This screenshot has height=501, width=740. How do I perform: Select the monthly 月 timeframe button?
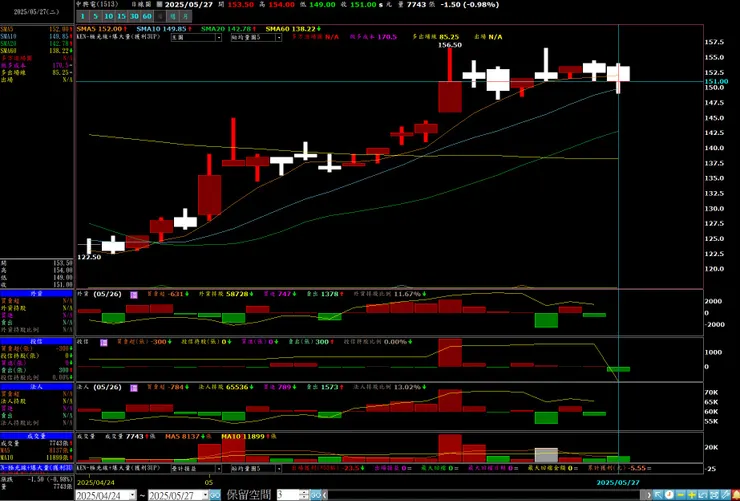pyautogui.click(x=185, y=17)
